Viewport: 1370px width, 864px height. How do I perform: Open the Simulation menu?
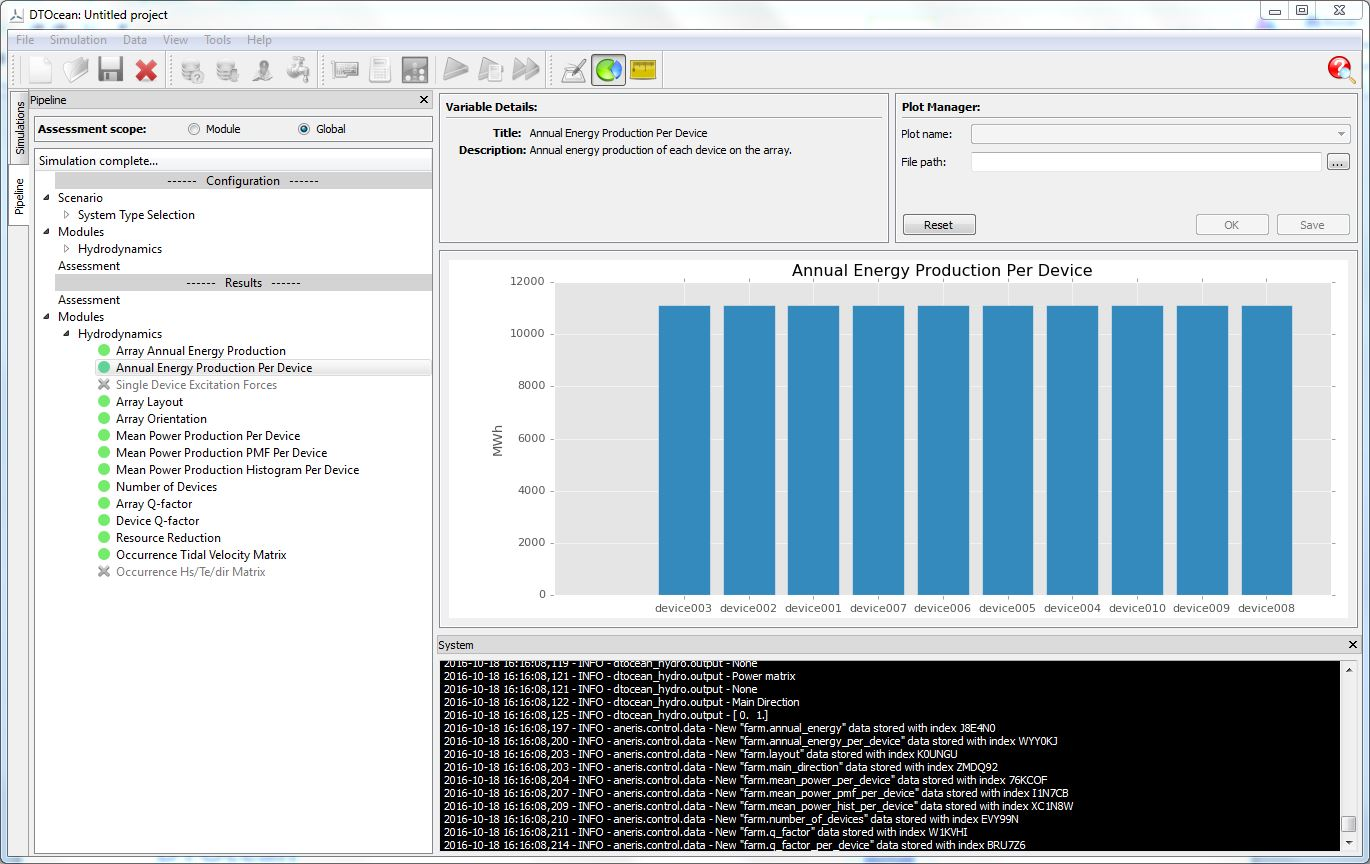coord(78,40)
